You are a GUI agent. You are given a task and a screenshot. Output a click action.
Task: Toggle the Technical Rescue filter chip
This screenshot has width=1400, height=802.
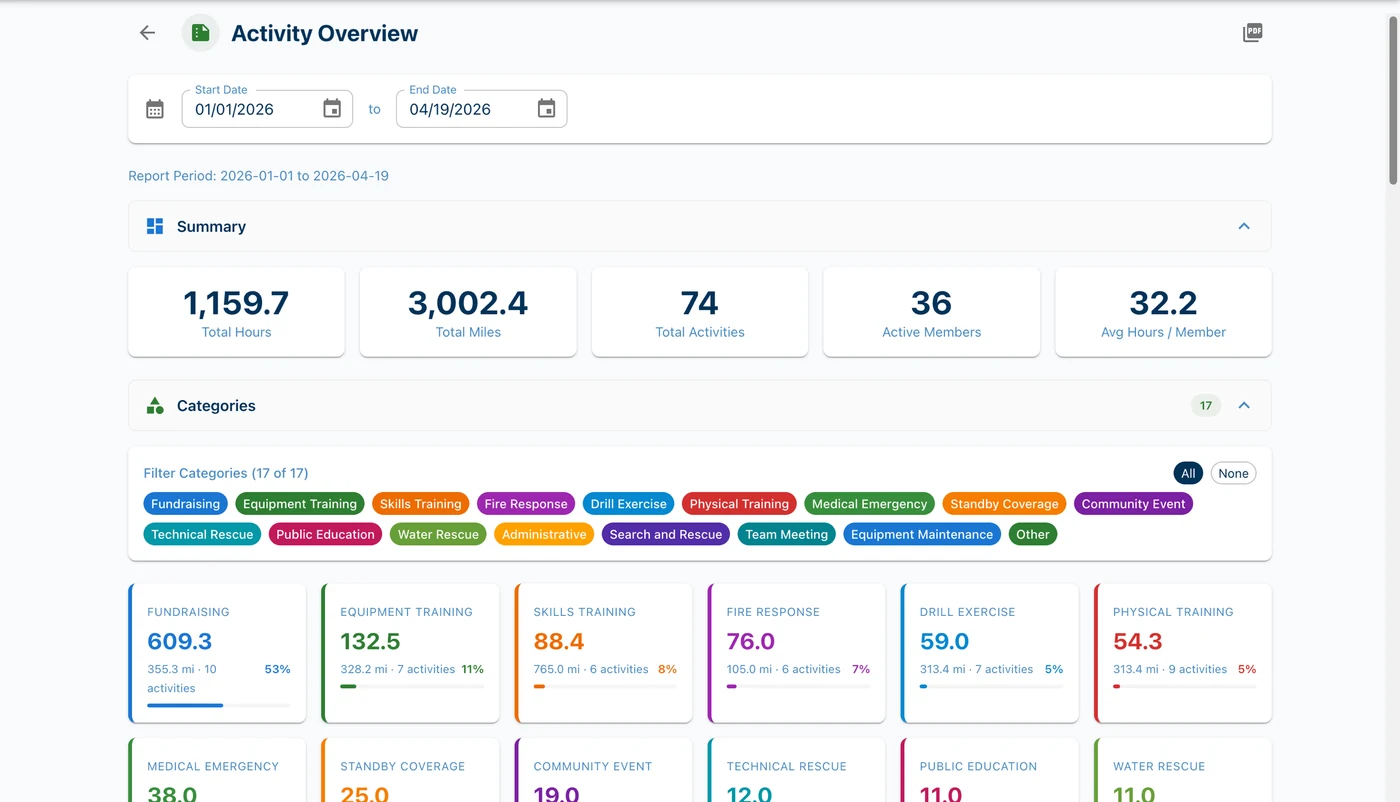coord(202,534)
